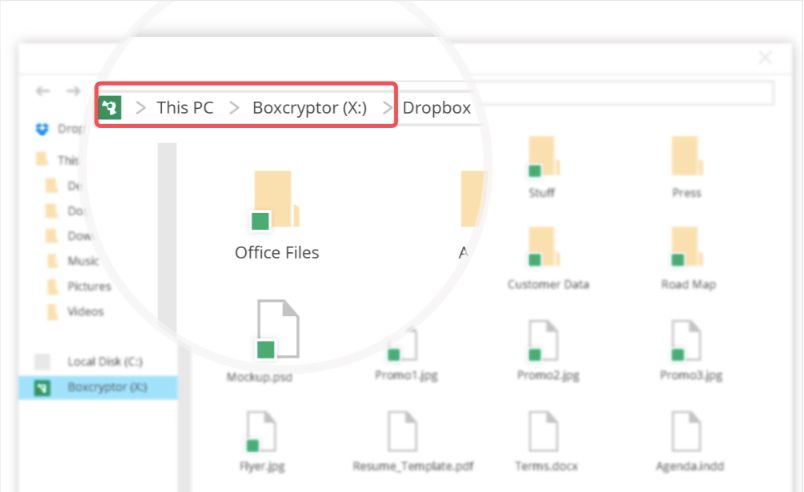The width and height of the screenshot is (804, 492).
Task: Select the Promo2.jpg file
Action: pyautogui.click(x=548, y=351)
